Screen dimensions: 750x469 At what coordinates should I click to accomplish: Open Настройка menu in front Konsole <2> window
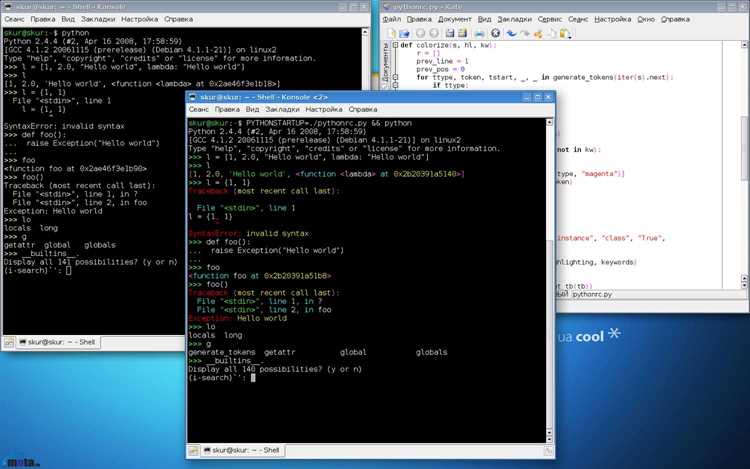324,109
